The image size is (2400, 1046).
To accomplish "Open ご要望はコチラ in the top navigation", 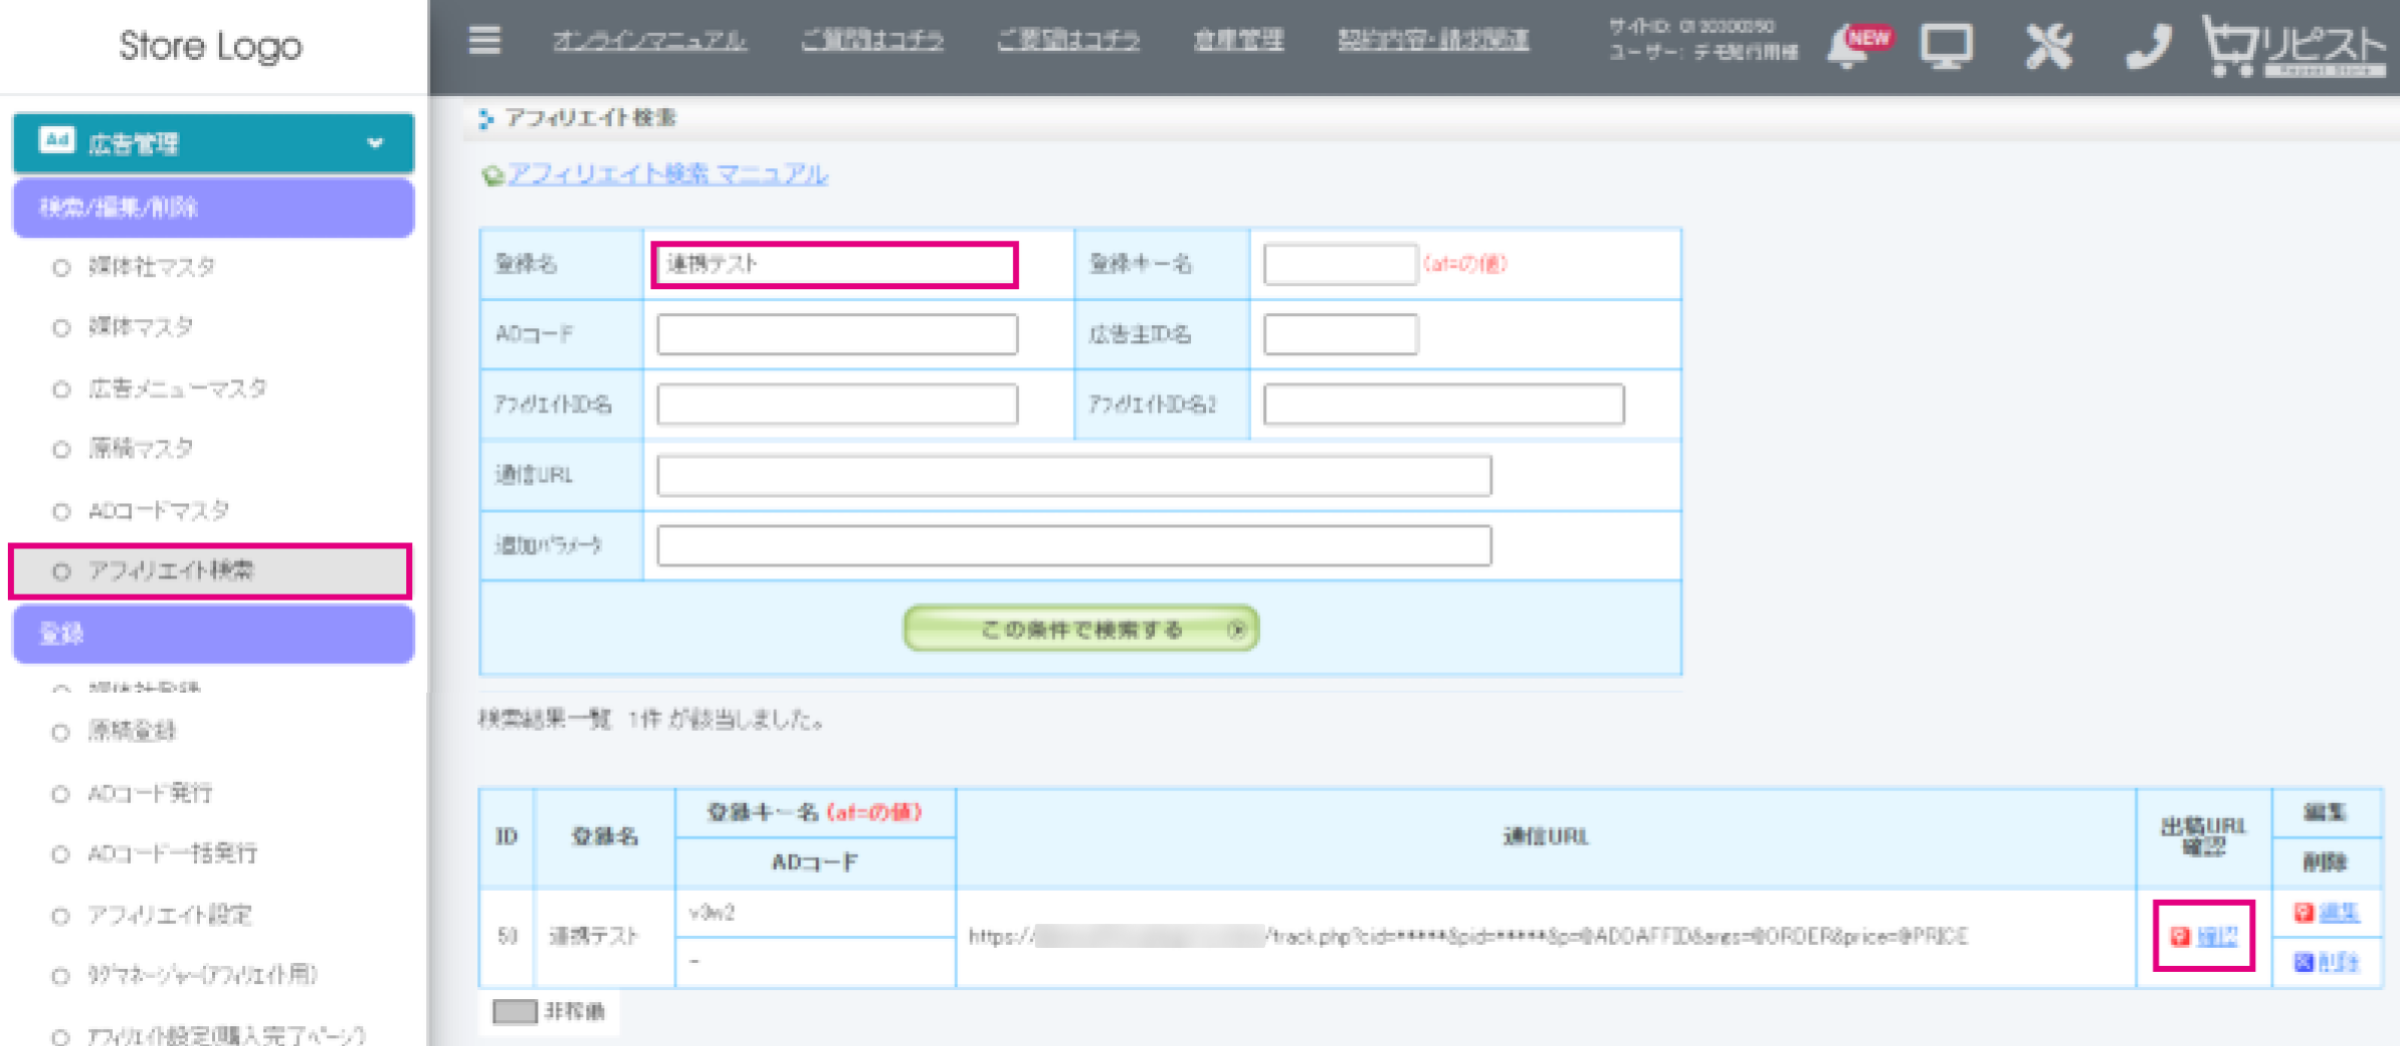I will pos(1068,40).
